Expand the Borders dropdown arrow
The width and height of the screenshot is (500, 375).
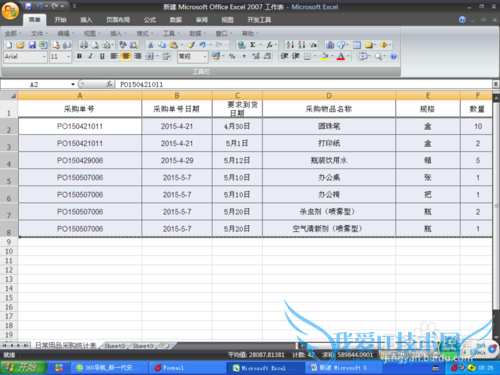tap(315, 56)
